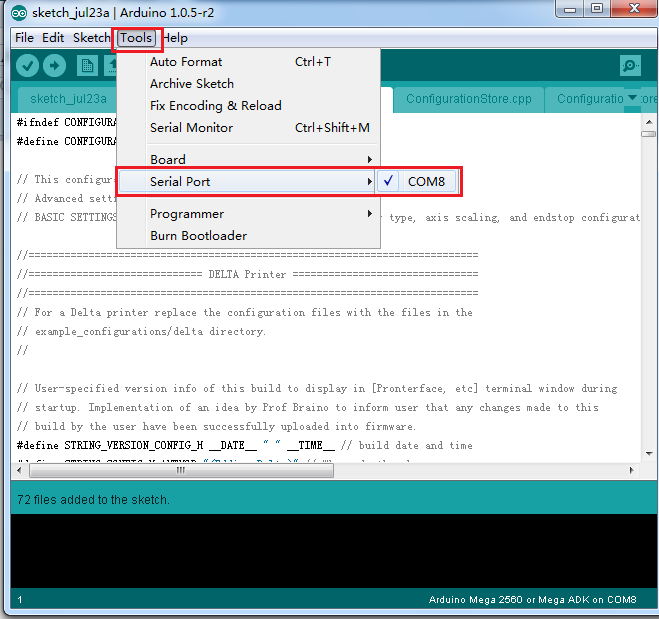
Task: Select Fix Encoding & Reload
Action: point(248,105)
